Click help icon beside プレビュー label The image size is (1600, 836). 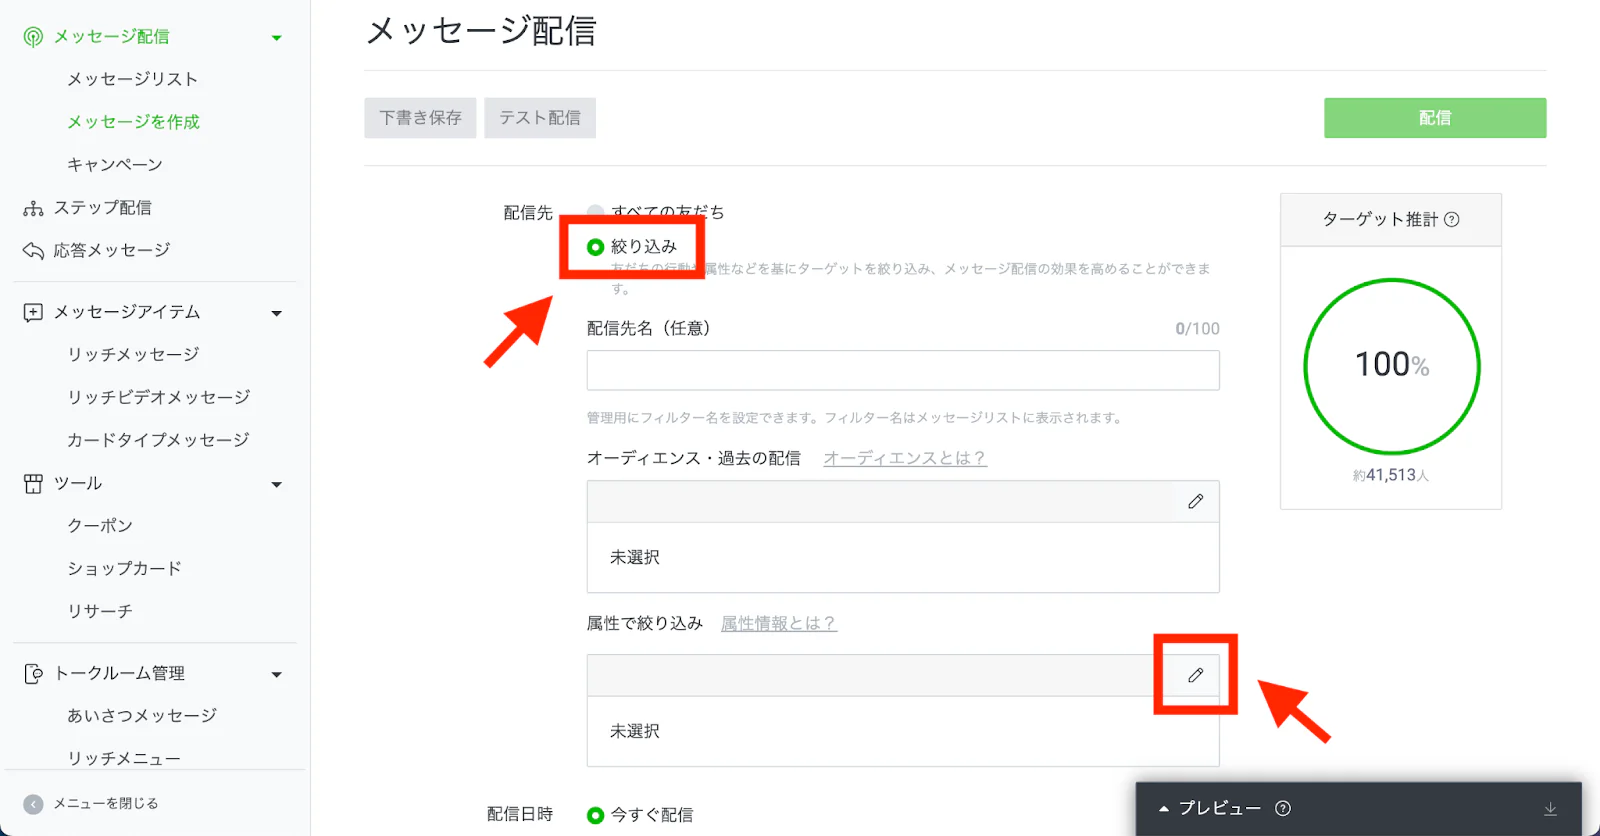[x=1283, y=809]
